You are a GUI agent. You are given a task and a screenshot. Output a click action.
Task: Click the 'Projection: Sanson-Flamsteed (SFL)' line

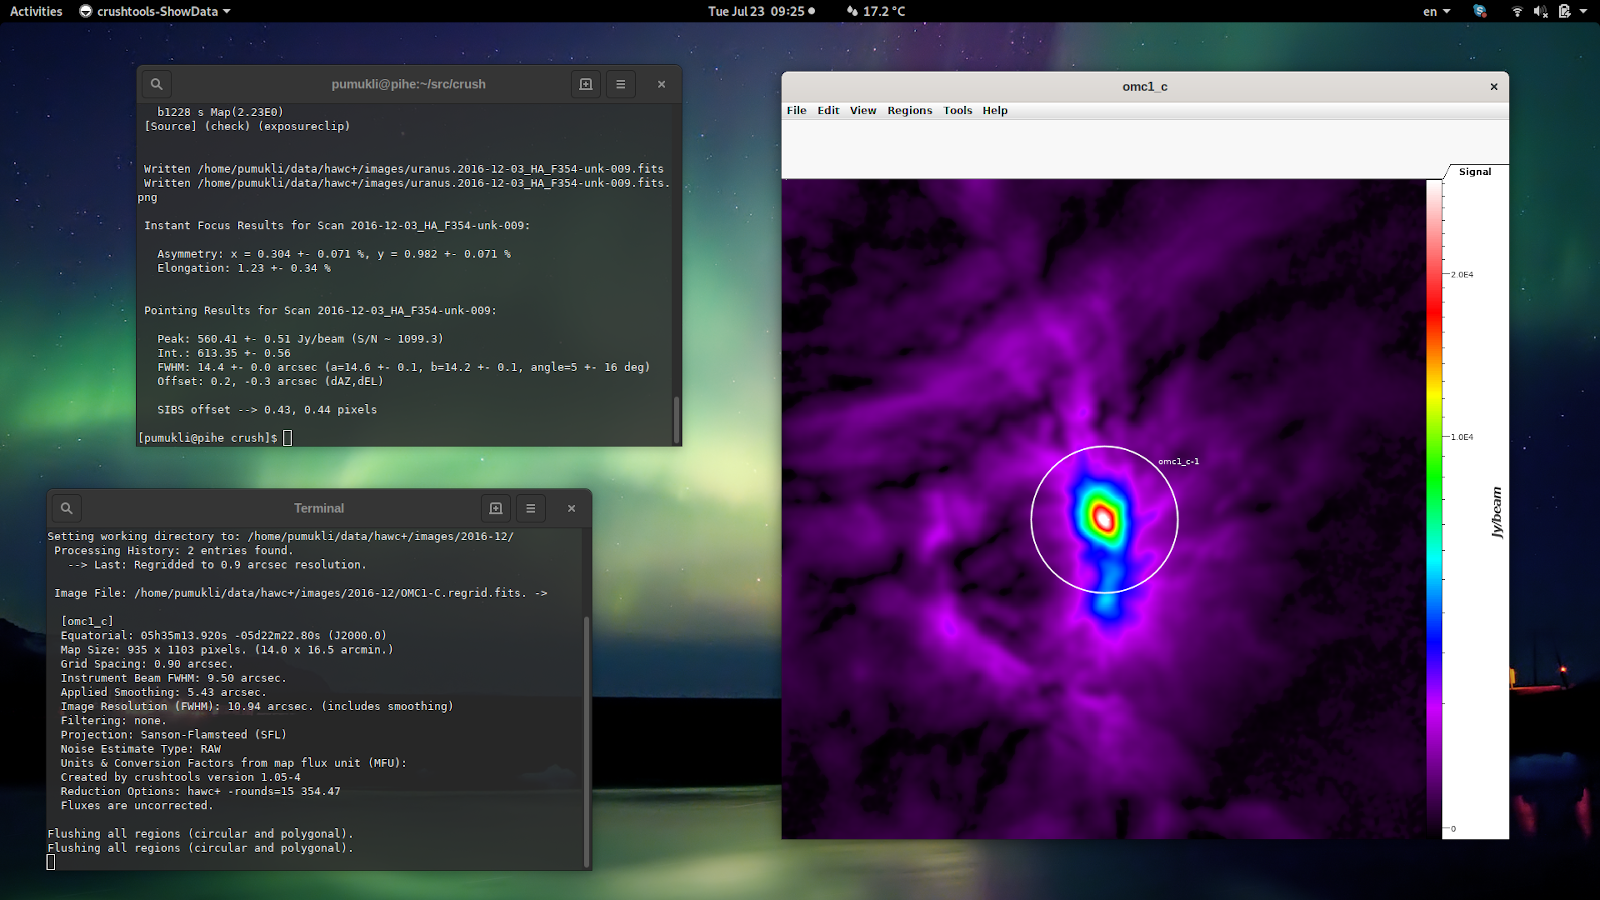click(173, 735)
